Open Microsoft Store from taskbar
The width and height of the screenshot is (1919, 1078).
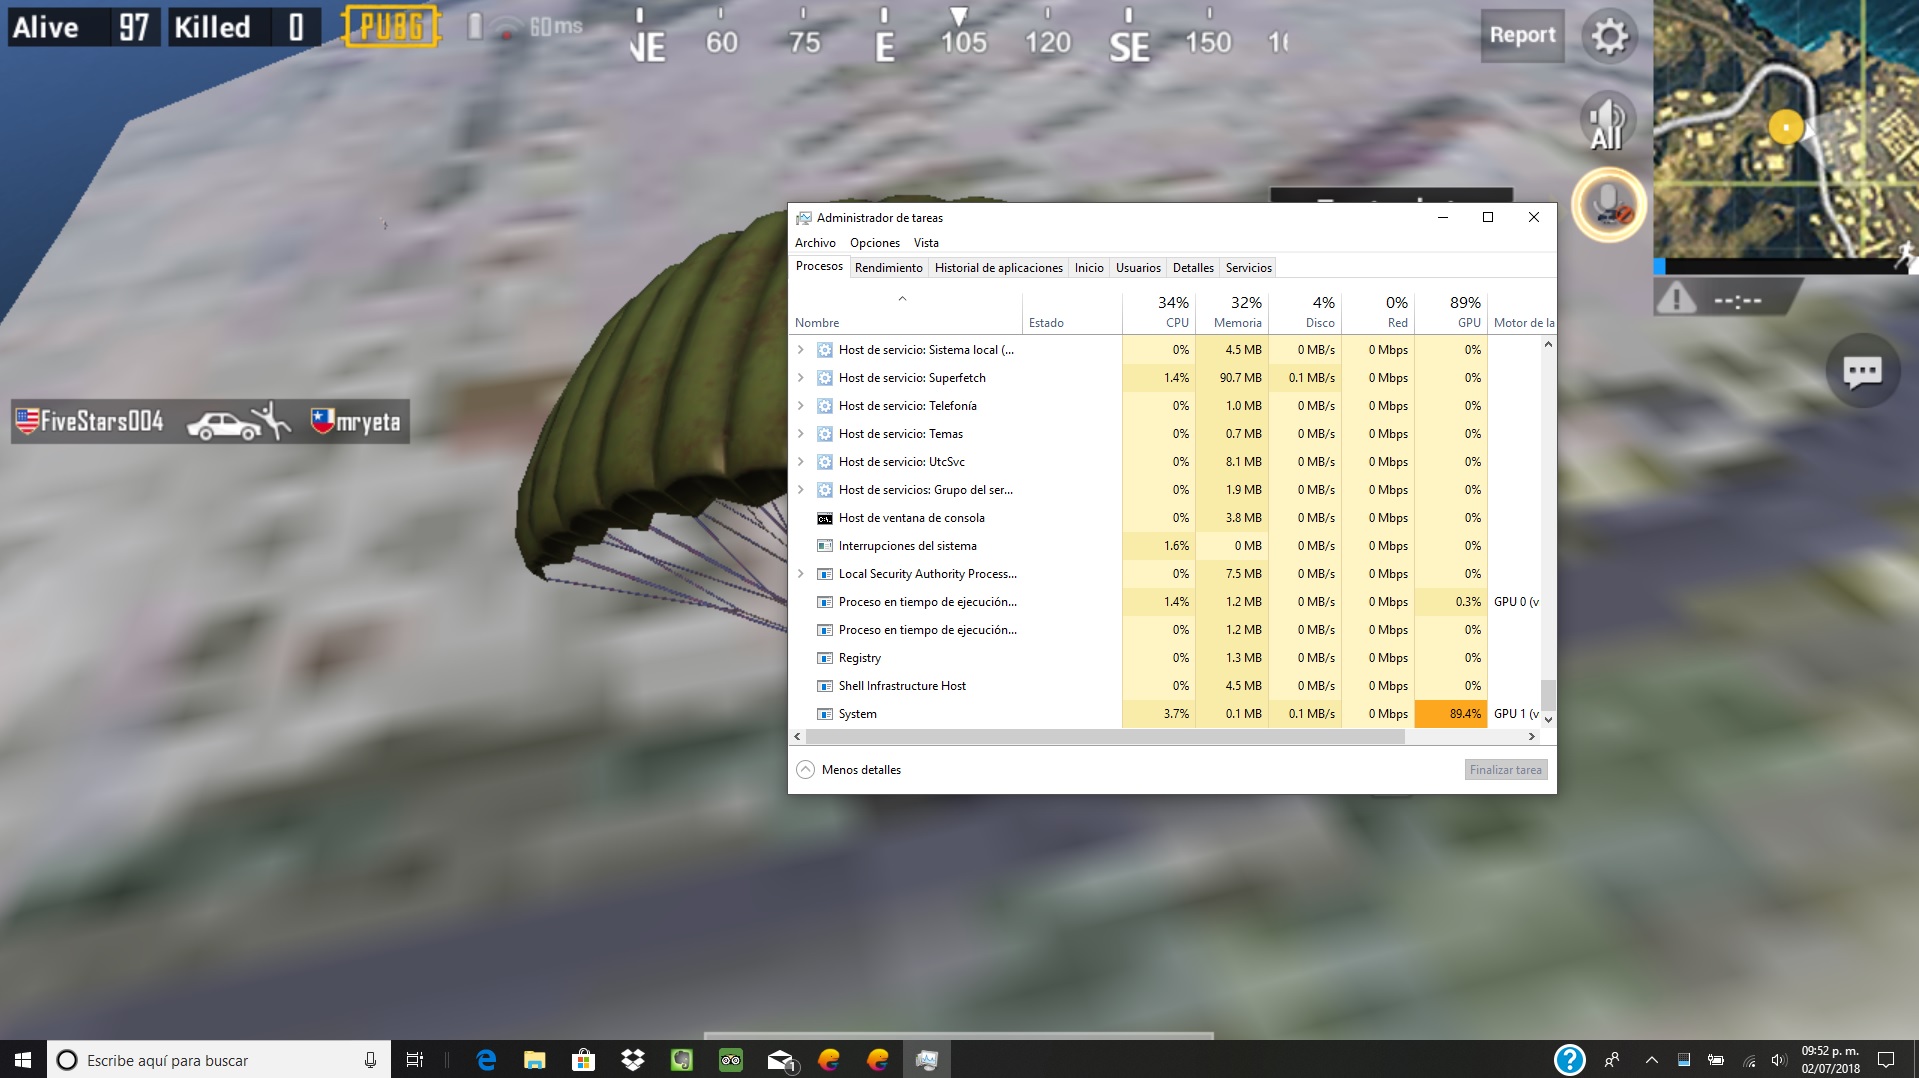[x=583, y=1060]
